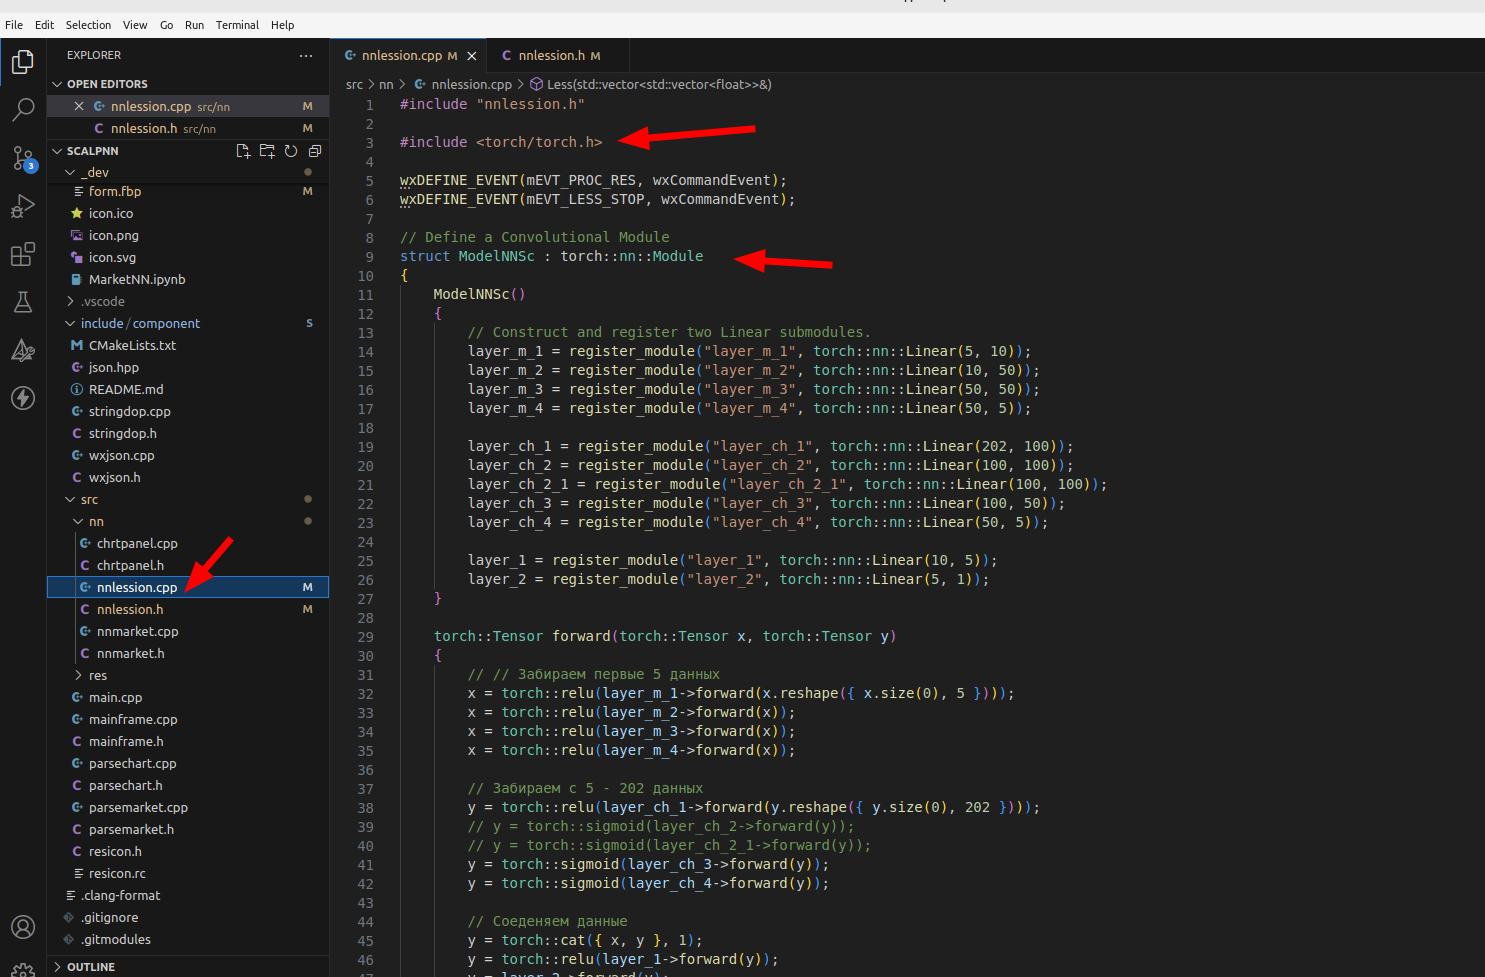This screenshot has width=1485, height=977.
Task: Click New Folder icon in SCALPNN header
Action: pyautogui.click(x=267, y=151)
